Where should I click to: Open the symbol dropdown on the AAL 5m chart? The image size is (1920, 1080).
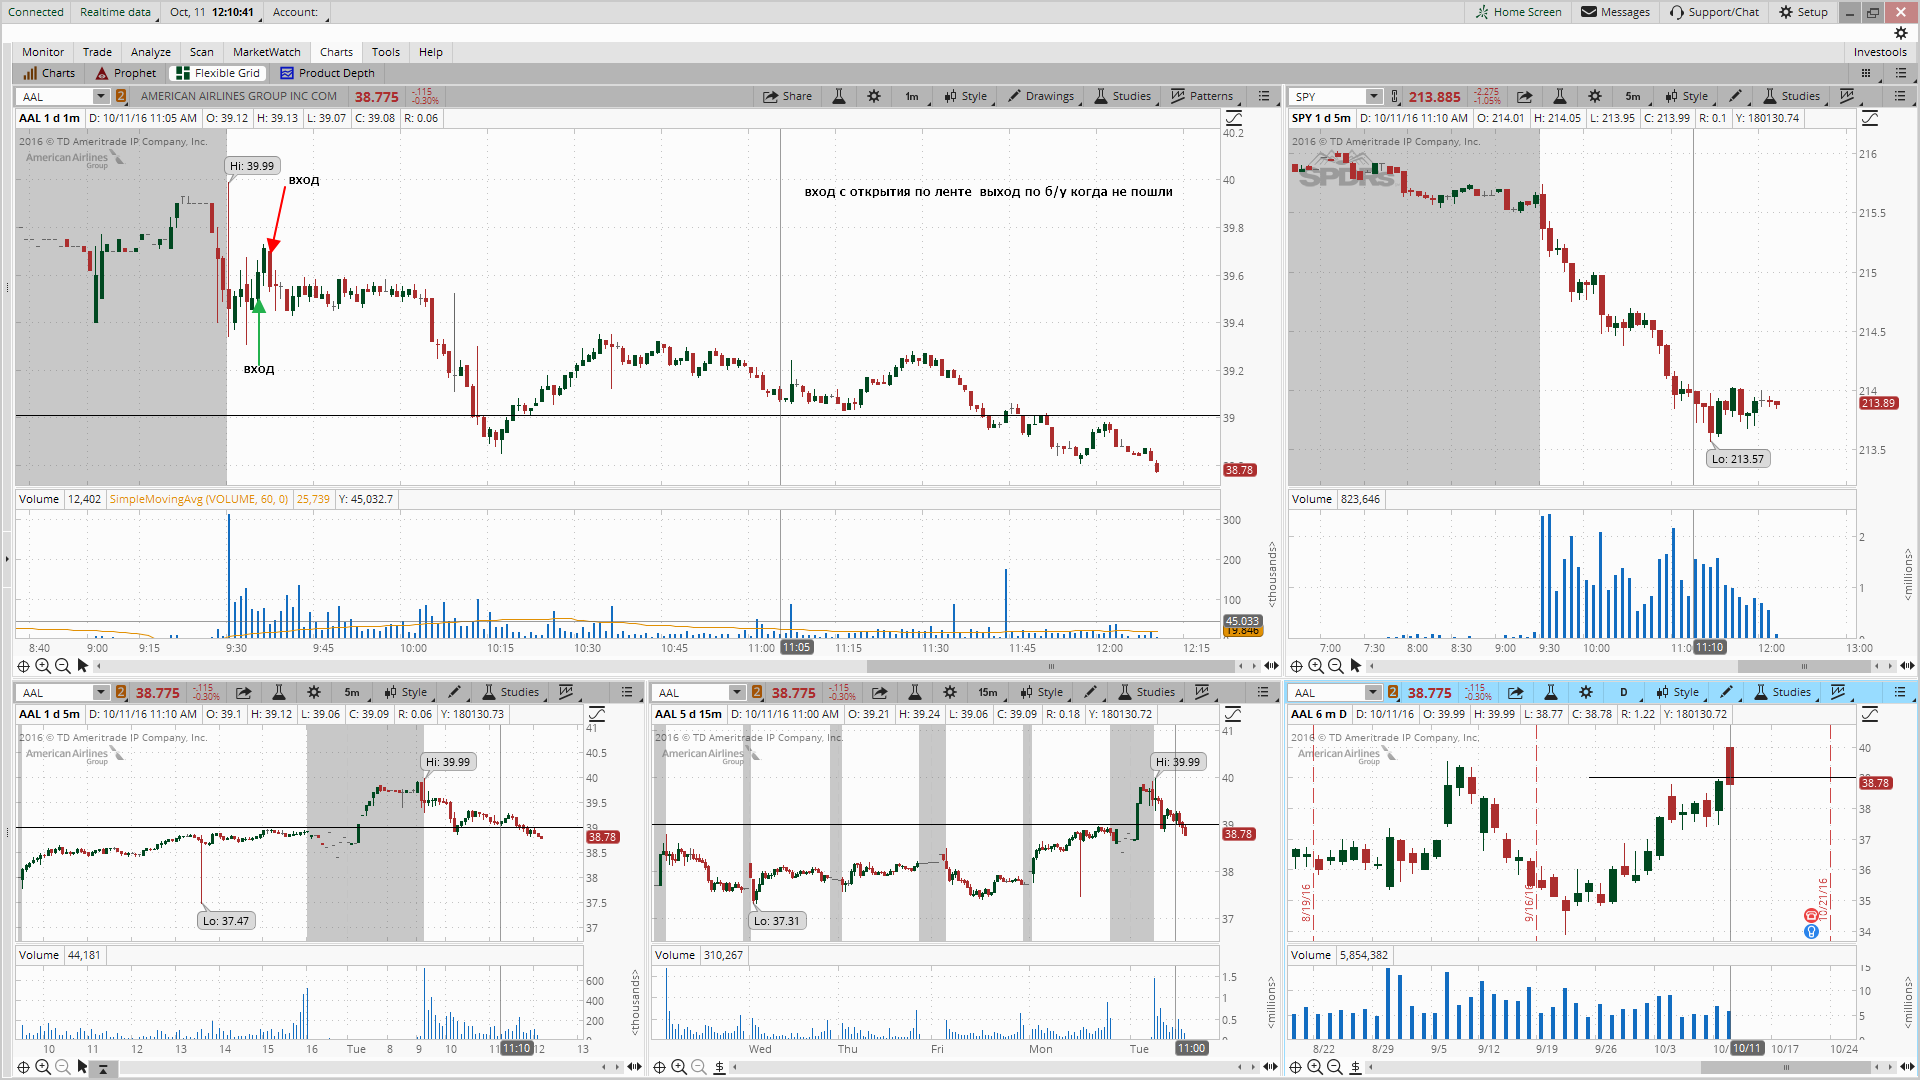point(100,692)
